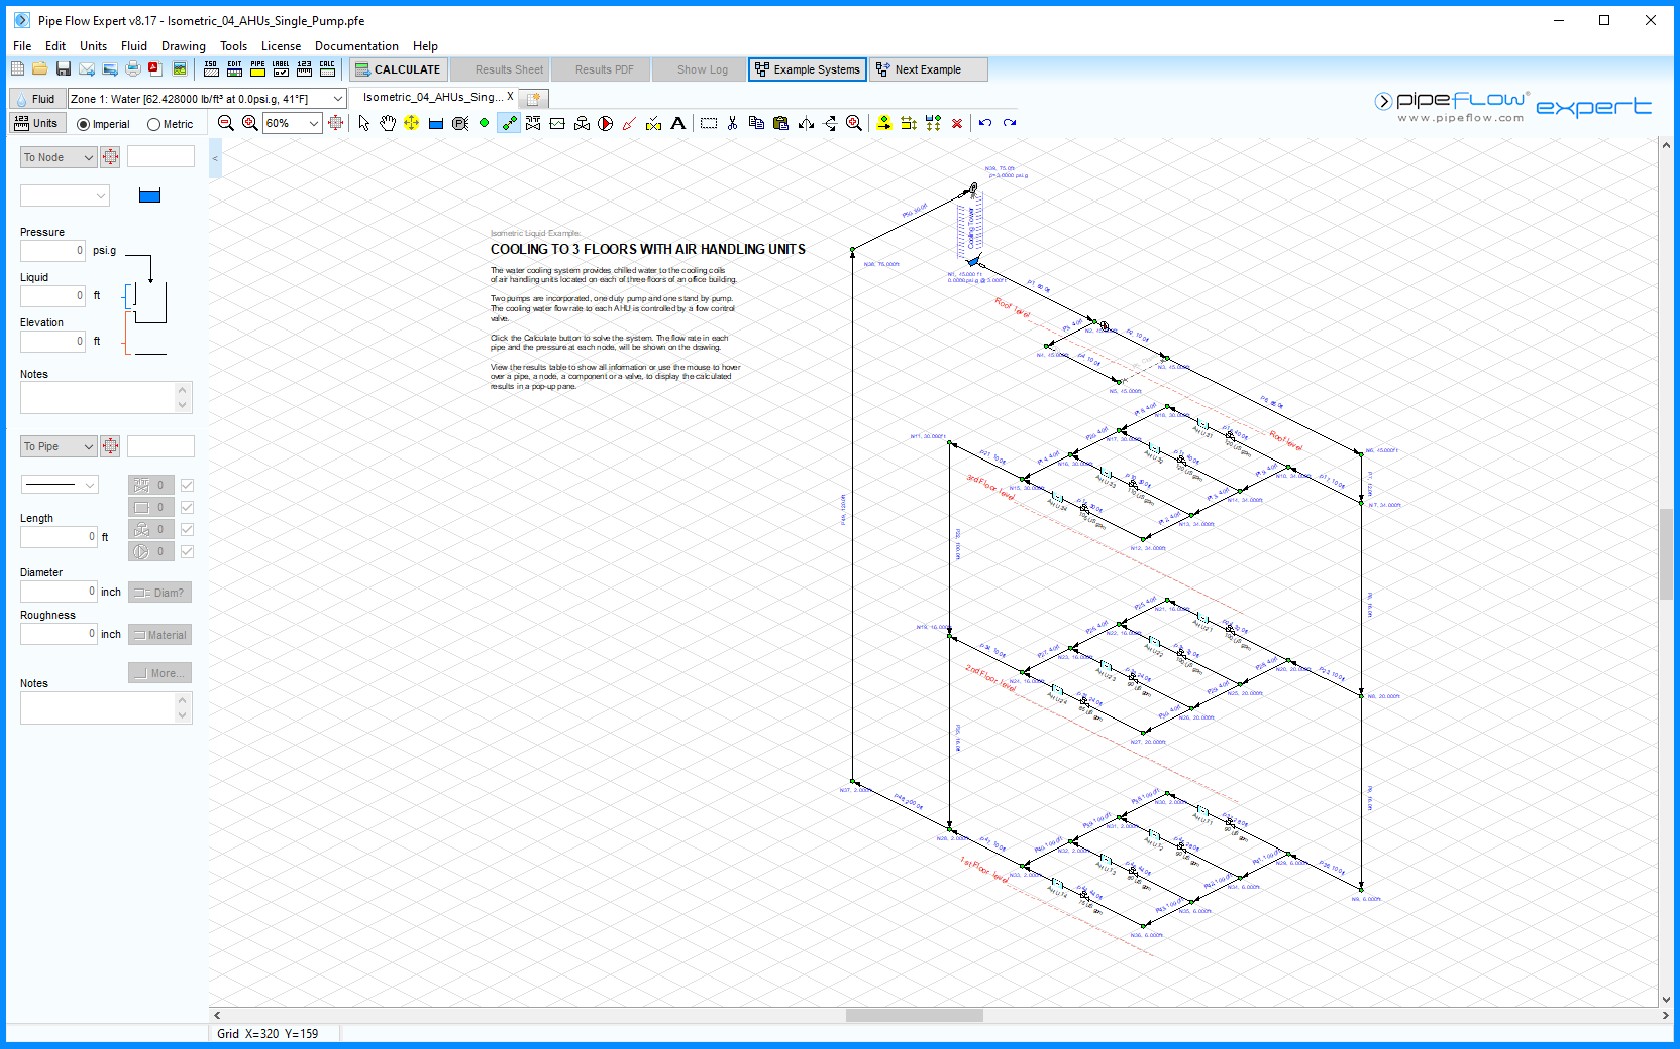Open the LABEL options icon

[281, 69]
